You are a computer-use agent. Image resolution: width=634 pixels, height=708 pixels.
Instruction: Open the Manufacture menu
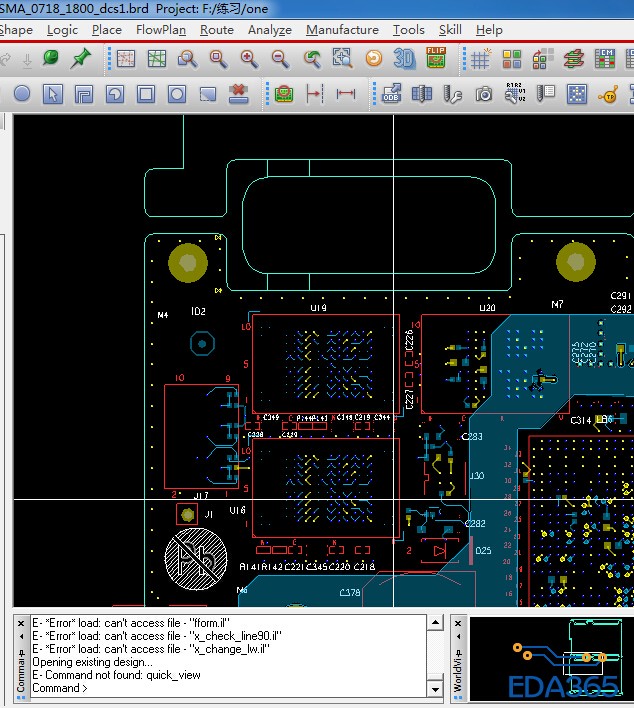(342, 30)
